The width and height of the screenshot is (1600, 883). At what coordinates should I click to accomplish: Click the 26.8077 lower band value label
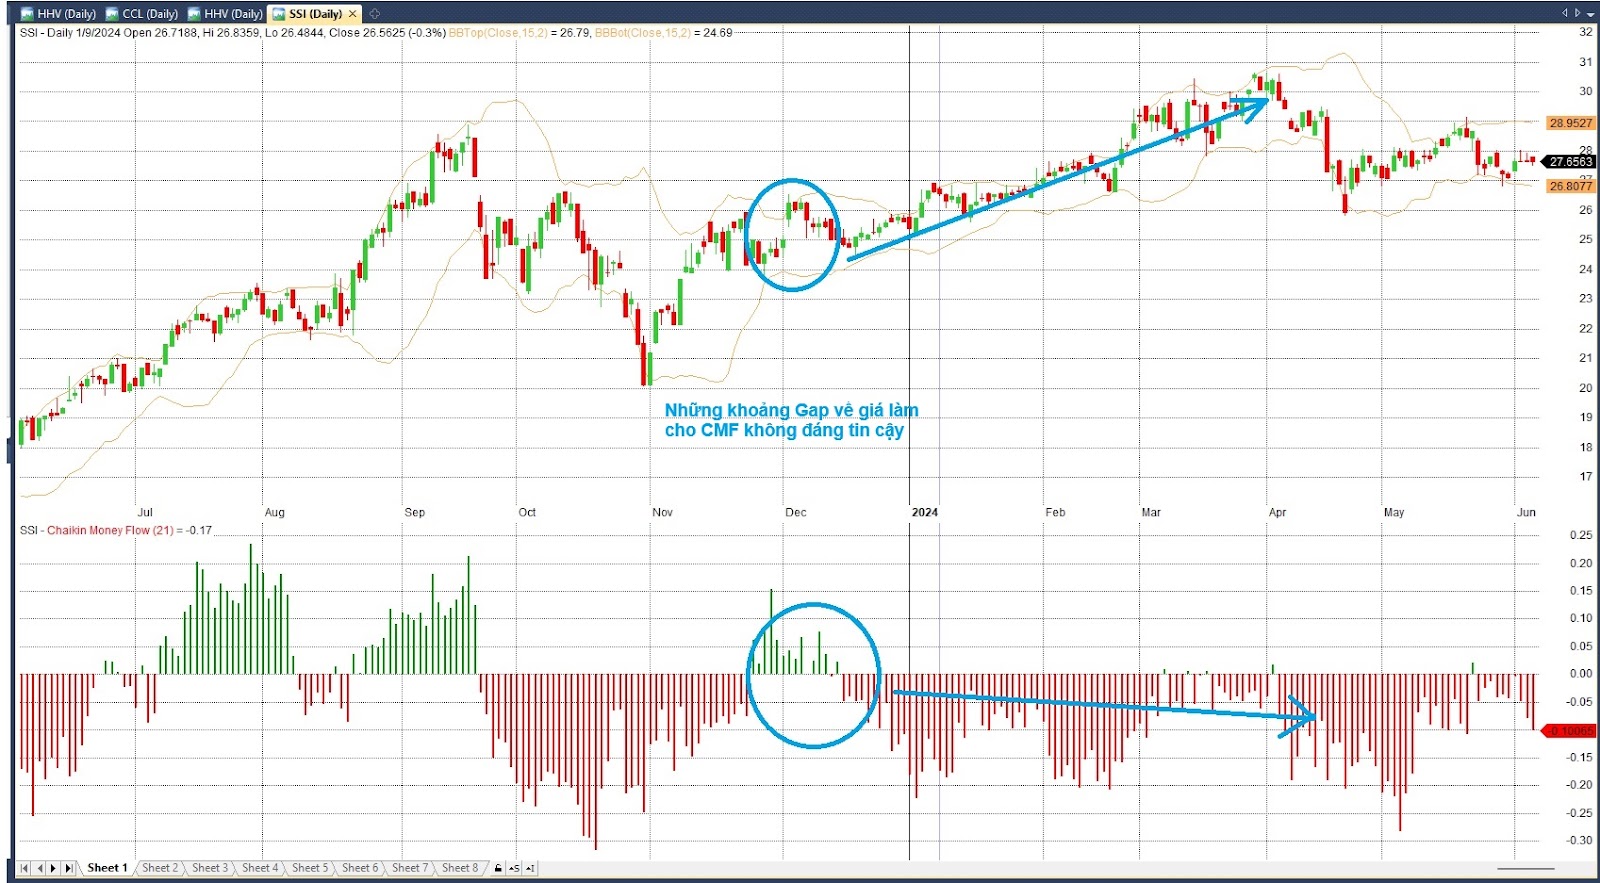(x=1570, y=186)
